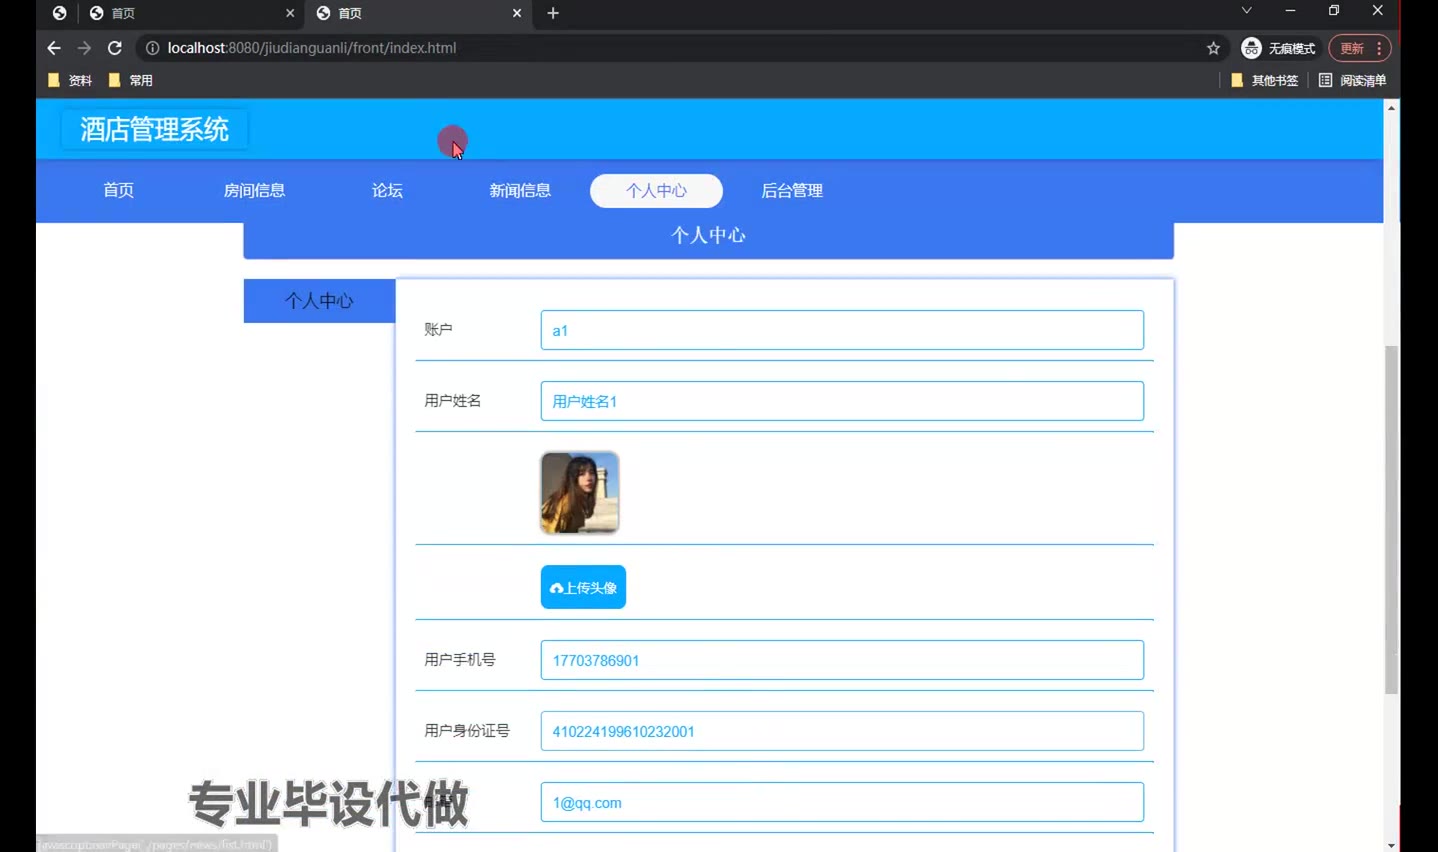The image size is (1438, 852).
Task: Open 房间信息 in the navigation menu
Action: [254, 190]
